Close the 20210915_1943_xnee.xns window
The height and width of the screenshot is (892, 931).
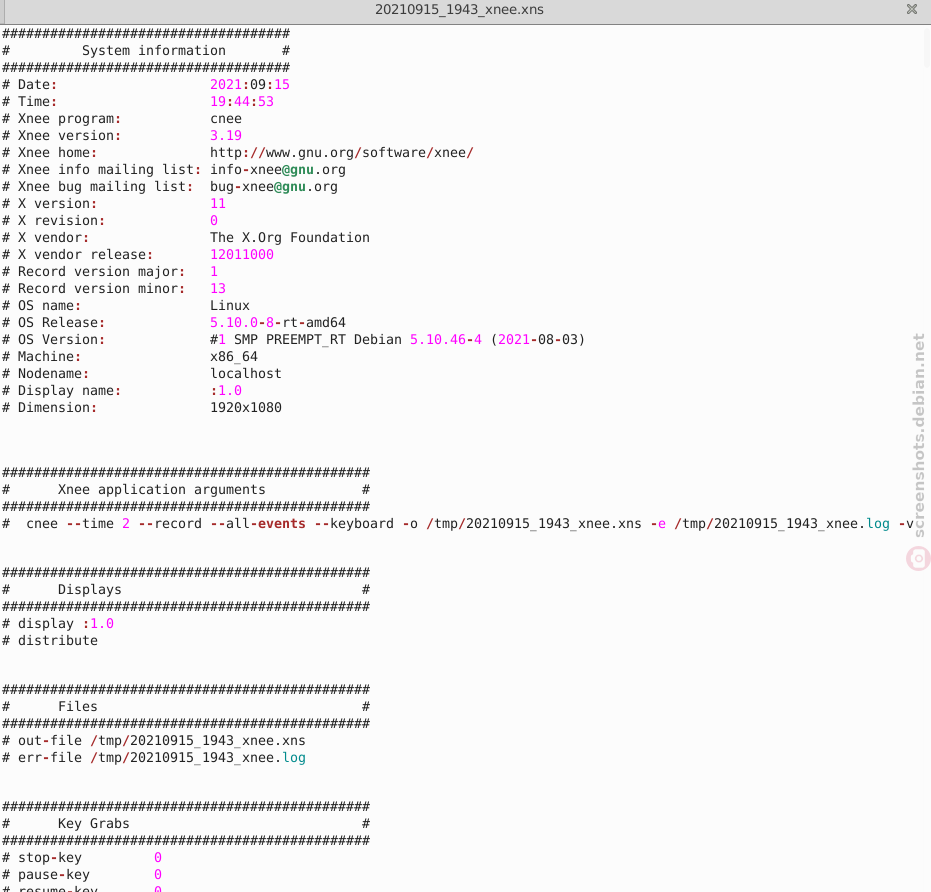click(912, 9)
